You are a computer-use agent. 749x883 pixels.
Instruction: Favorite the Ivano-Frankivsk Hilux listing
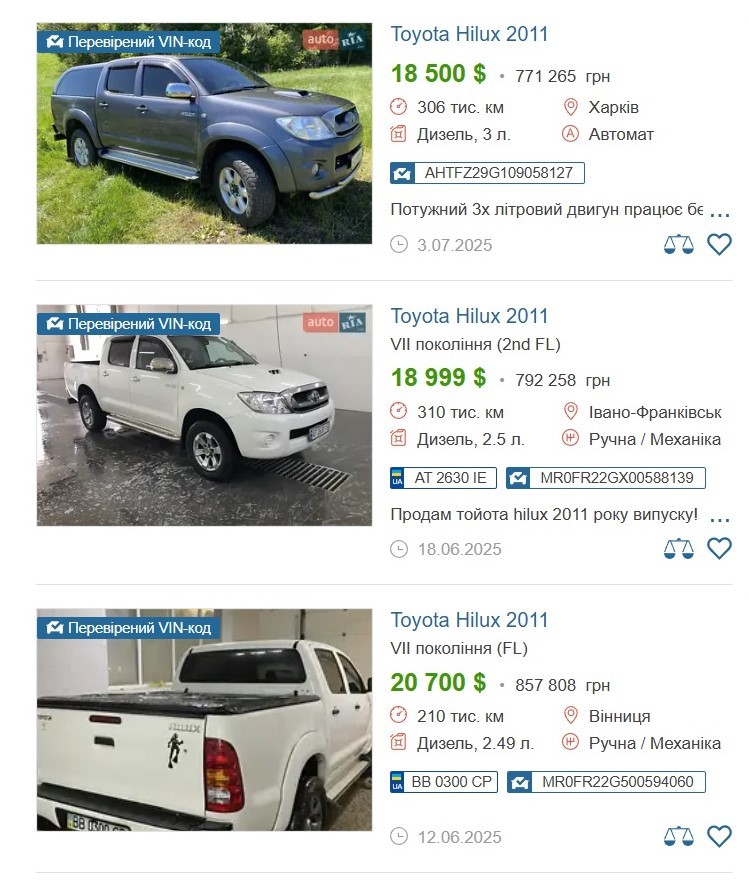coord(719,548)
